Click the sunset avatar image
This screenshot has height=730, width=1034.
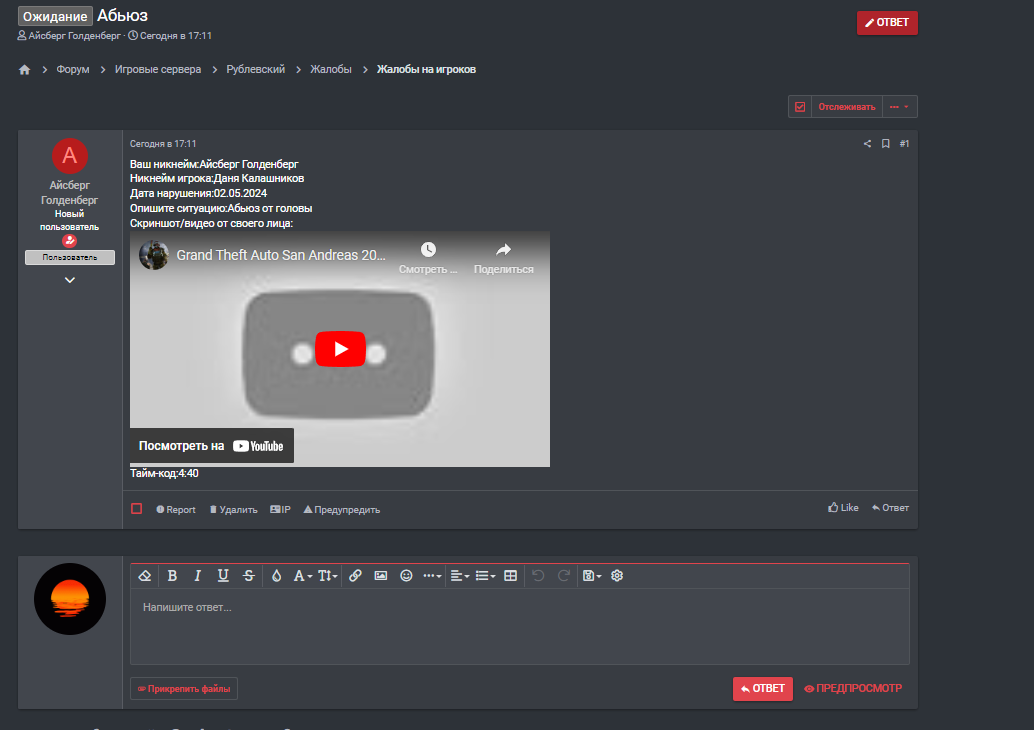(70, 599)
